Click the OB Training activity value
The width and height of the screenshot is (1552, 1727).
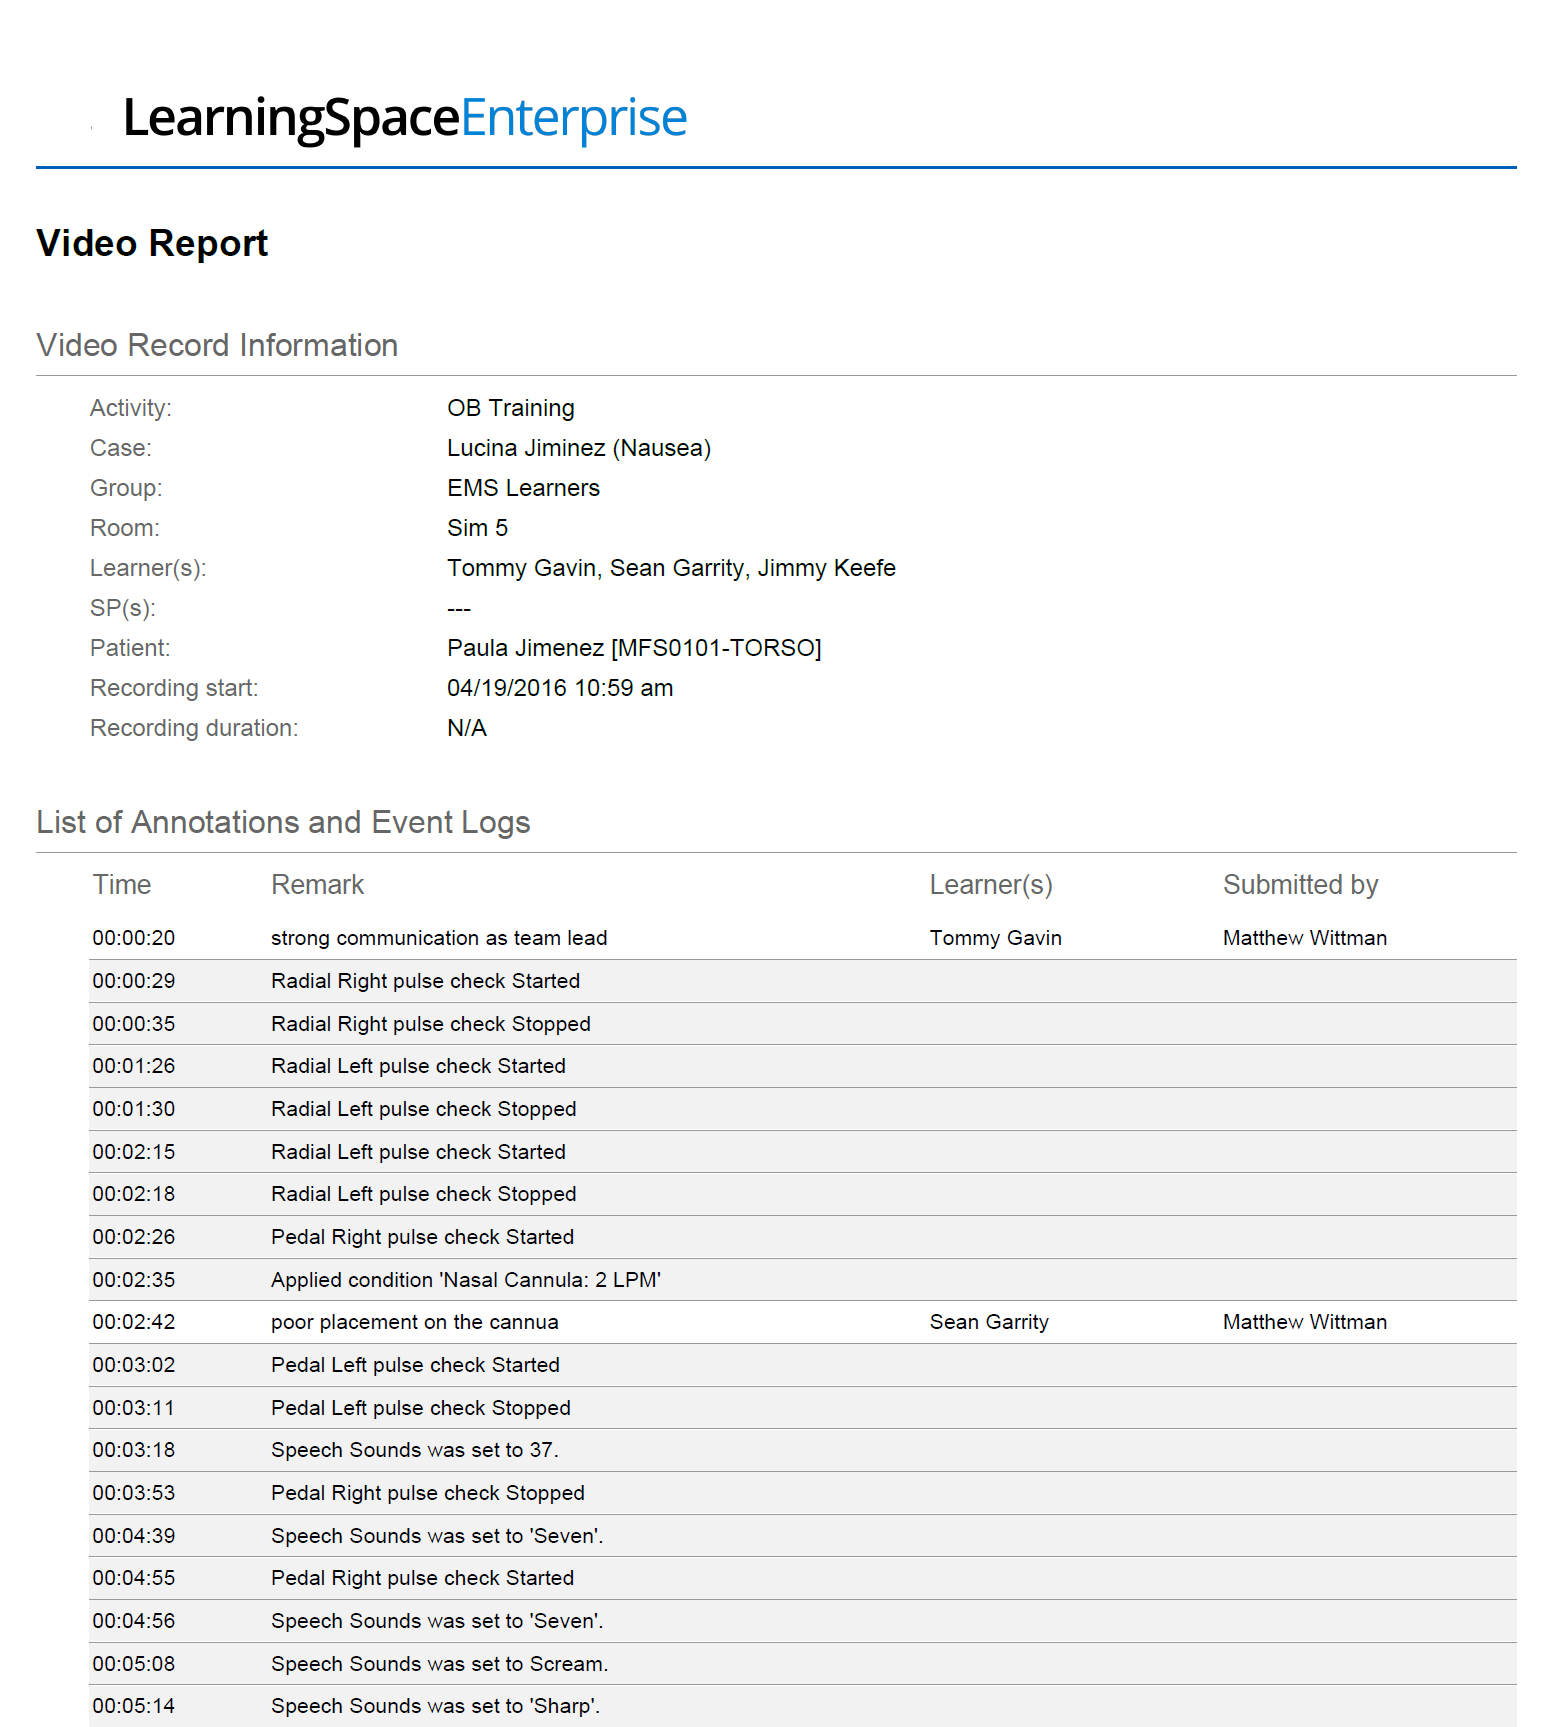(x=510, y=408)
